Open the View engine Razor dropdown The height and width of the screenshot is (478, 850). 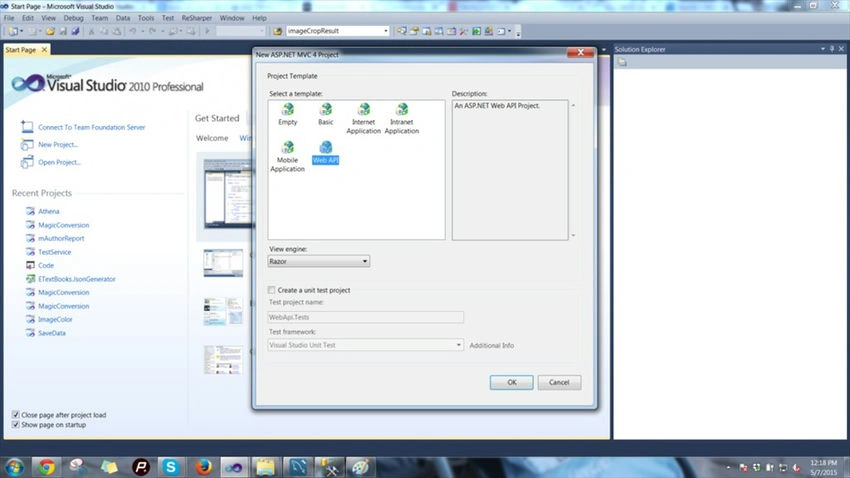pyautogui.click(x=319, y=261)
